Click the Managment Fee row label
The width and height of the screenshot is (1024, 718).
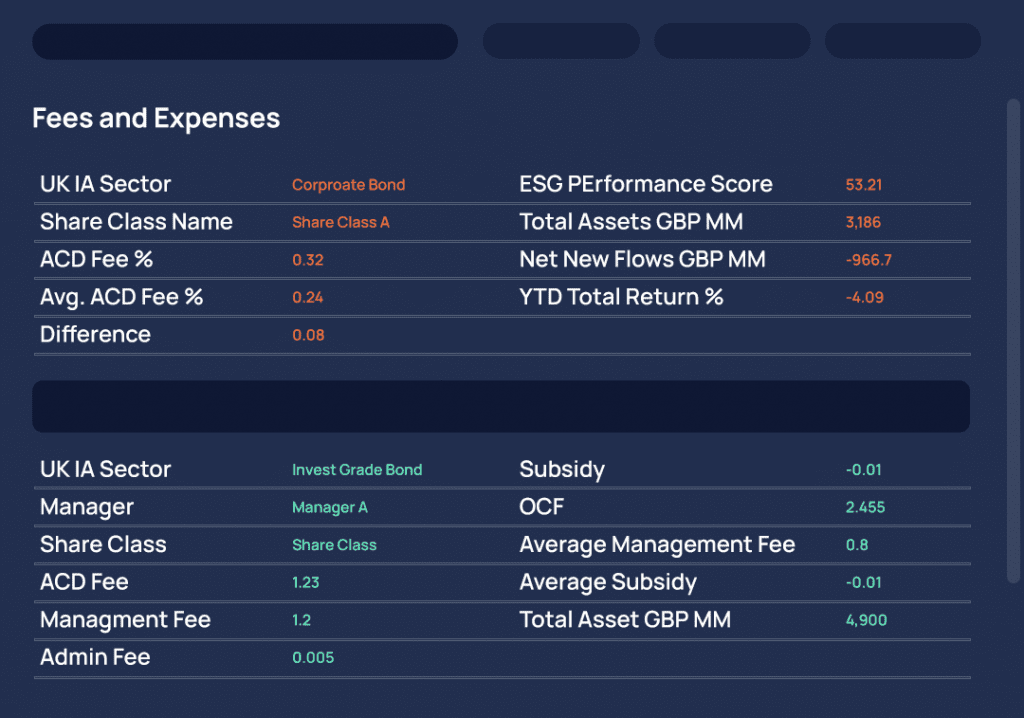pos(125,620)
